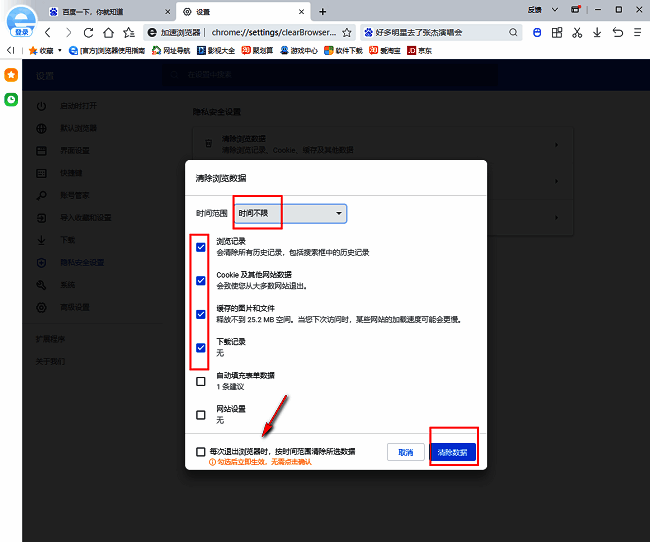Go forward with the forward arrow
The height and width of the screenshot is (542, 650).
(x=68, y=32)
